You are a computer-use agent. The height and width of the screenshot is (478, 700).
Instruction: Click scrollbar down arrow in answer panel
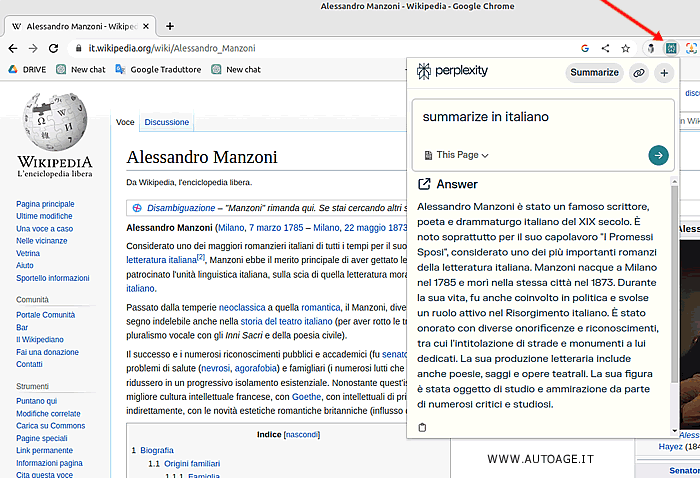[x=674, y=431]
